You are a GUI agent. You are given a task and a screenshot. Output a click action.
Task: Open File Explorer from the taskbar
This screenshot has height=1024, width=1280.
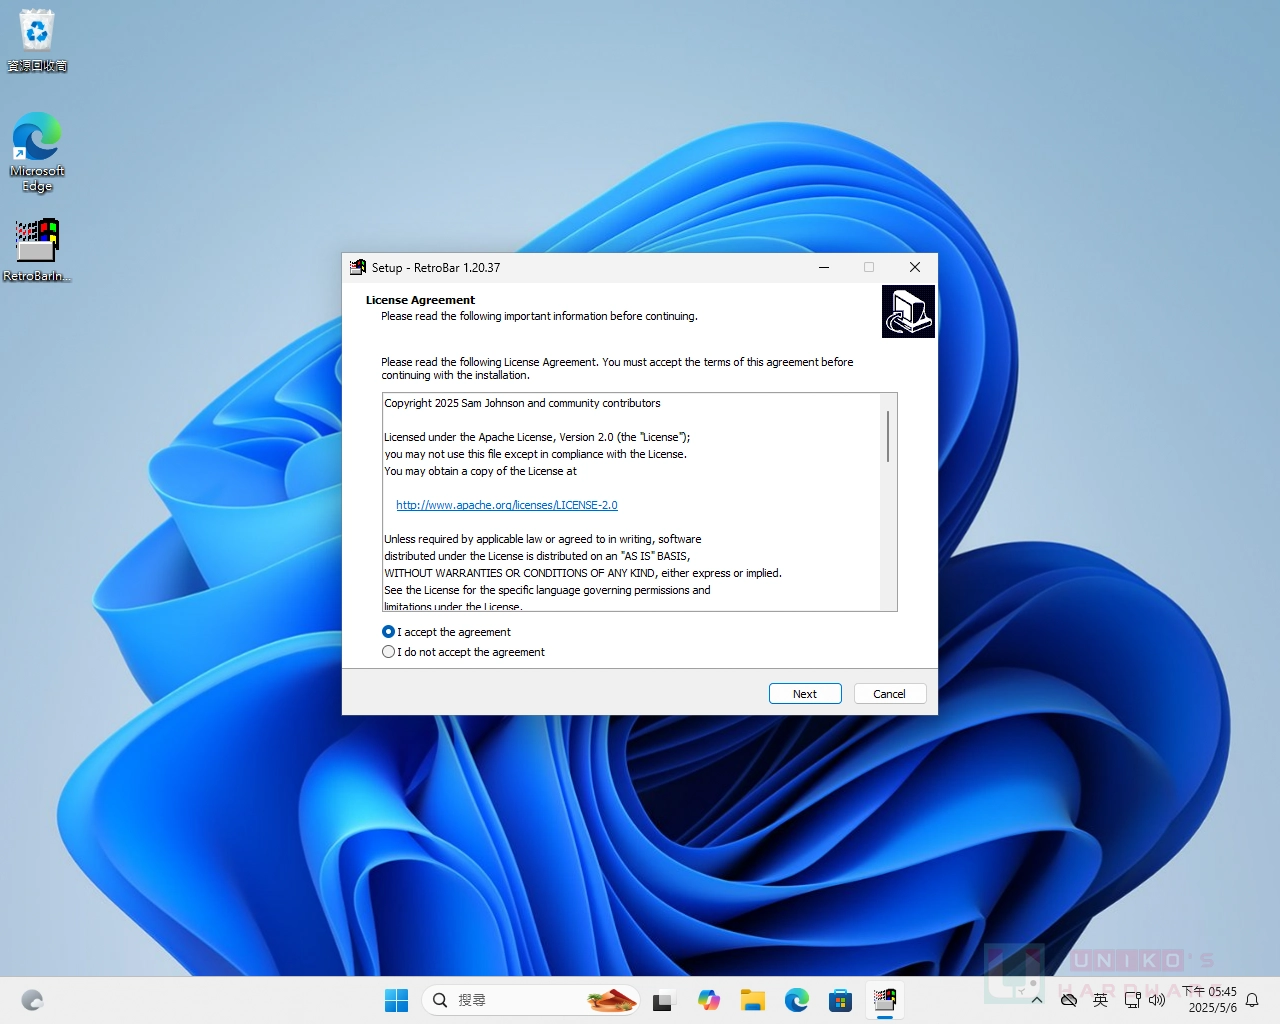point(753,1000)
